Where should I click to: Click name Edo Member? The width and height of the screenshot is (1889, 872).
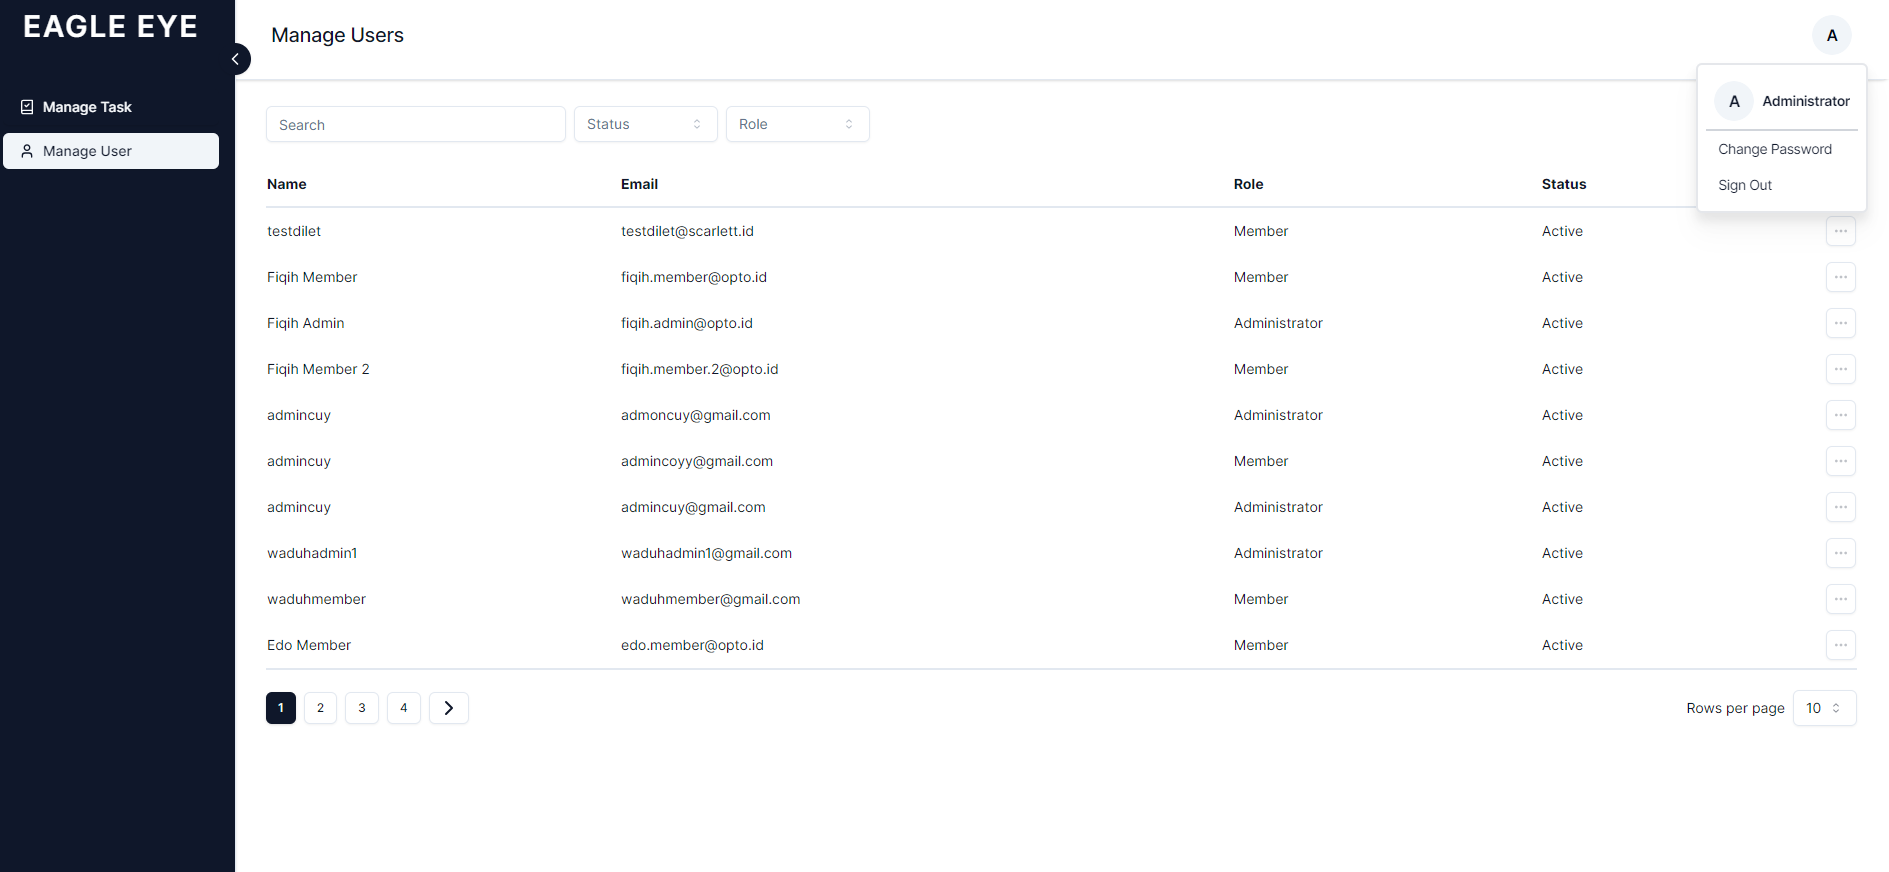[309, 645]
